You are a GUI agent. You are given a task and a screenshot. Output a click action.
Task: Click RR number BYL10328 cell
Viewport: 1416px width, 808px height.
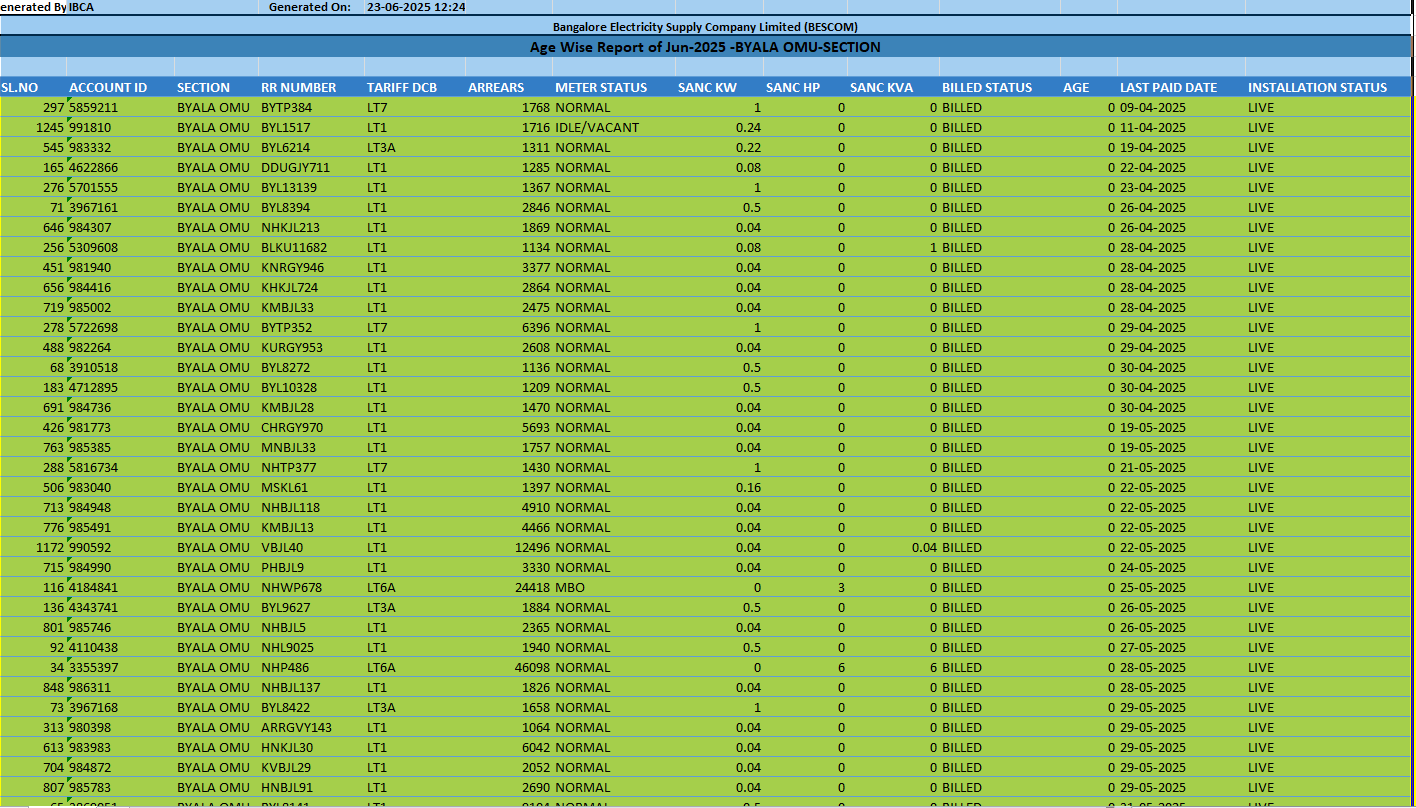click(311, 387)
